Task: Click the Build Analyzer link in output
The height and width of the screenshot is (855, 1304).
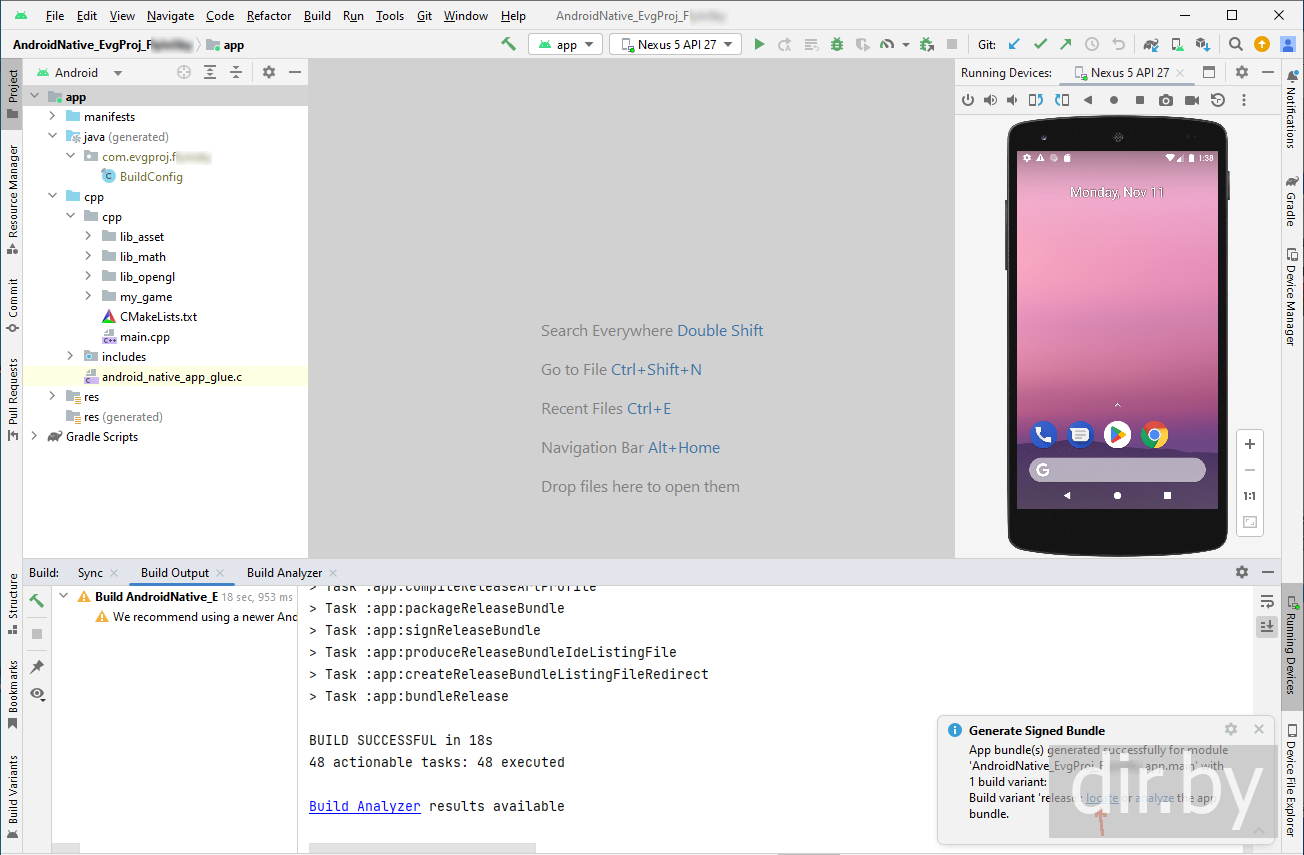Action: pos(364,806)
